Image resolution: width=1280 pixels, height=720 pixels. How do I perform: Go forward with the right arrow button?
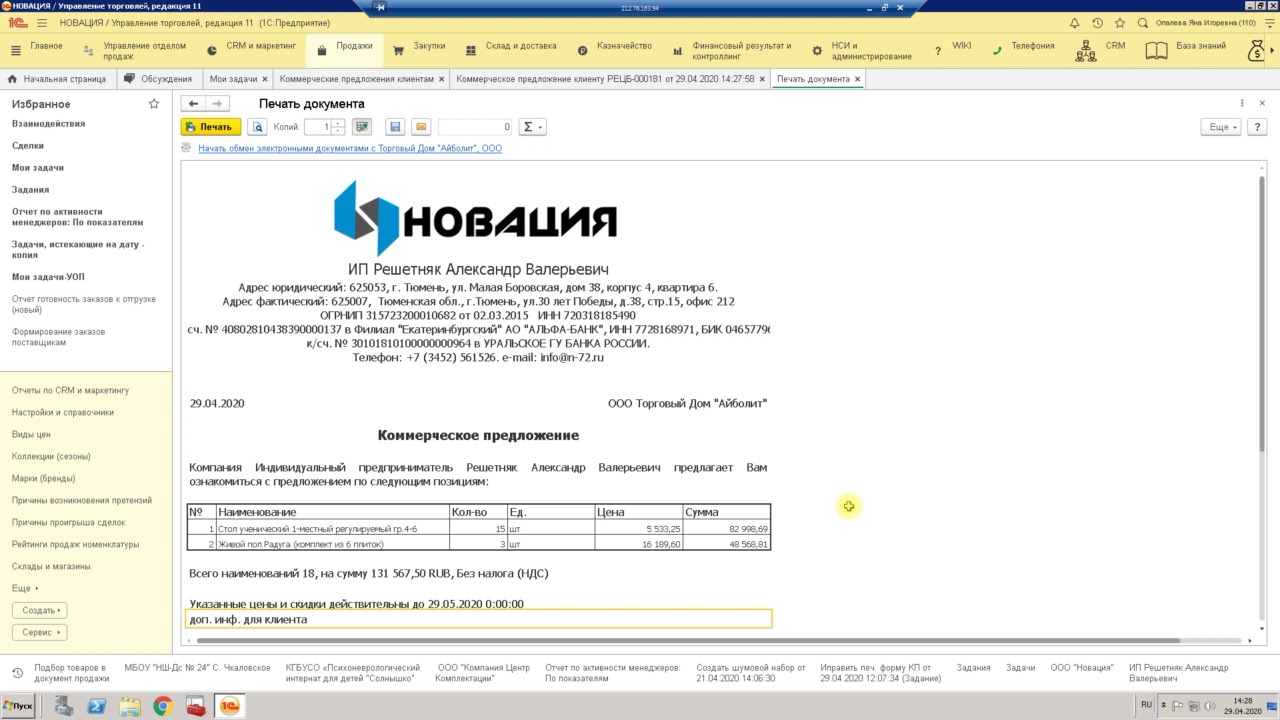[x=217, y=103]
